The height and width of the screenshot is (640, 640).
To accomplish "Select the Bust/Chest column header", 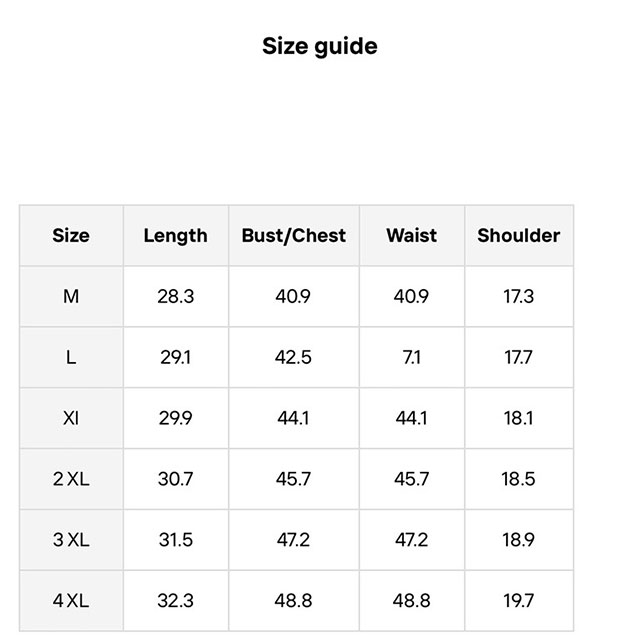I will [x=293, y=236].
